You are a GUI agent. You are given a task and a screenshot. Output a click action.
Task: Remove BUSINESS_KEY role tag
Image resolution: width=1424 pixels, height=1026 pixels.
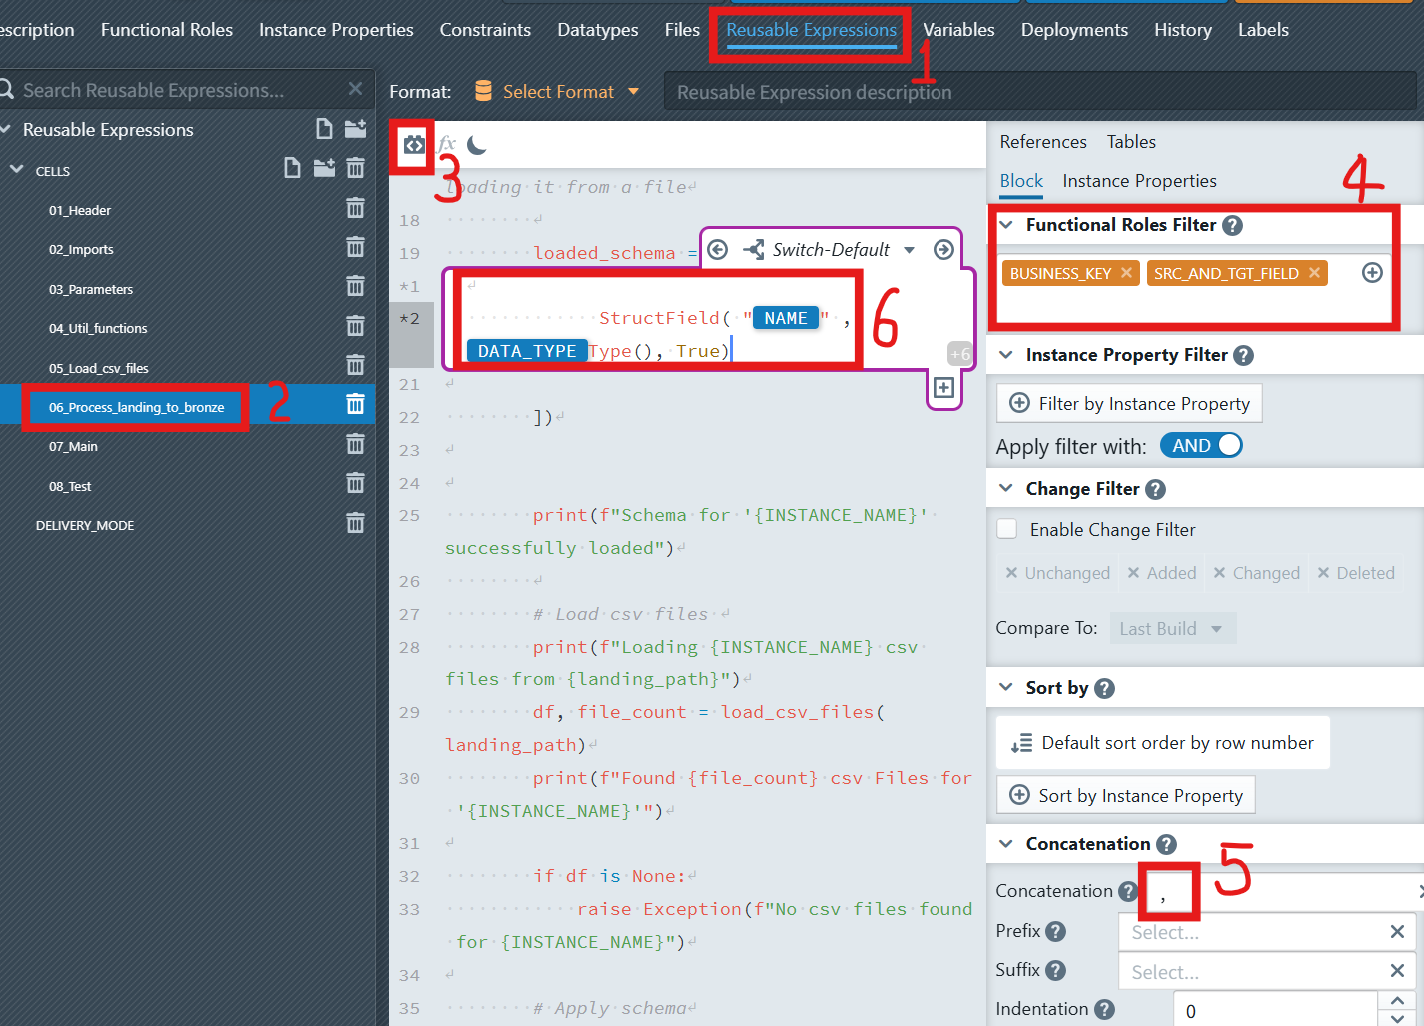tap(1126, 273)
